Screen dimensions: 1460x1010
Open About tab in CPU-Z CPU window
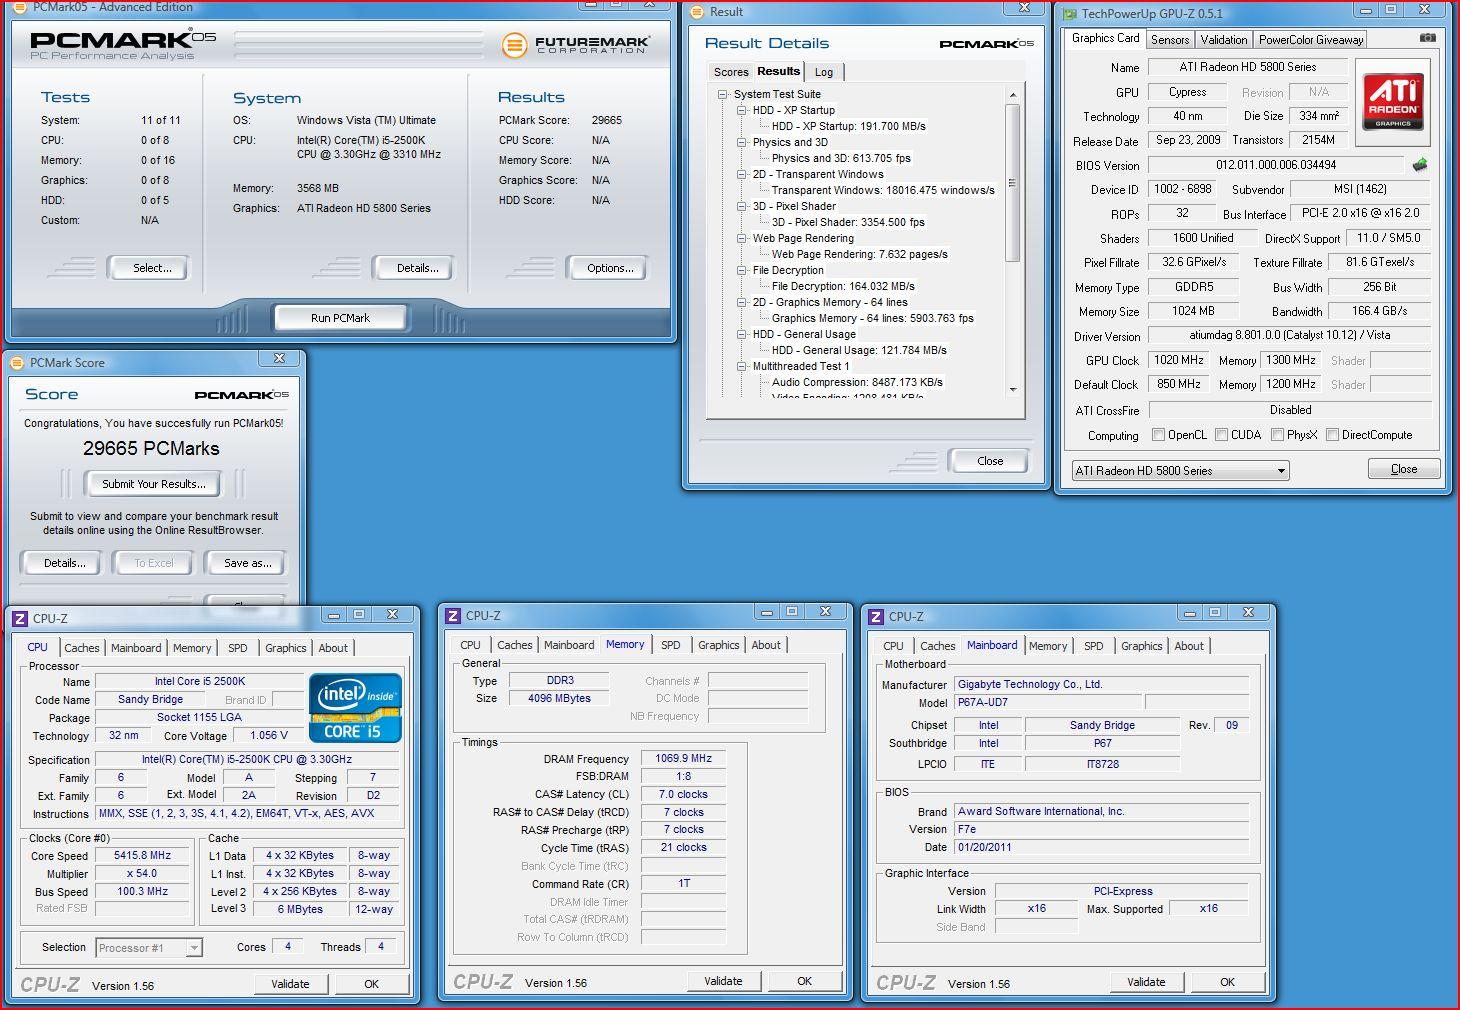pos(333,648)
